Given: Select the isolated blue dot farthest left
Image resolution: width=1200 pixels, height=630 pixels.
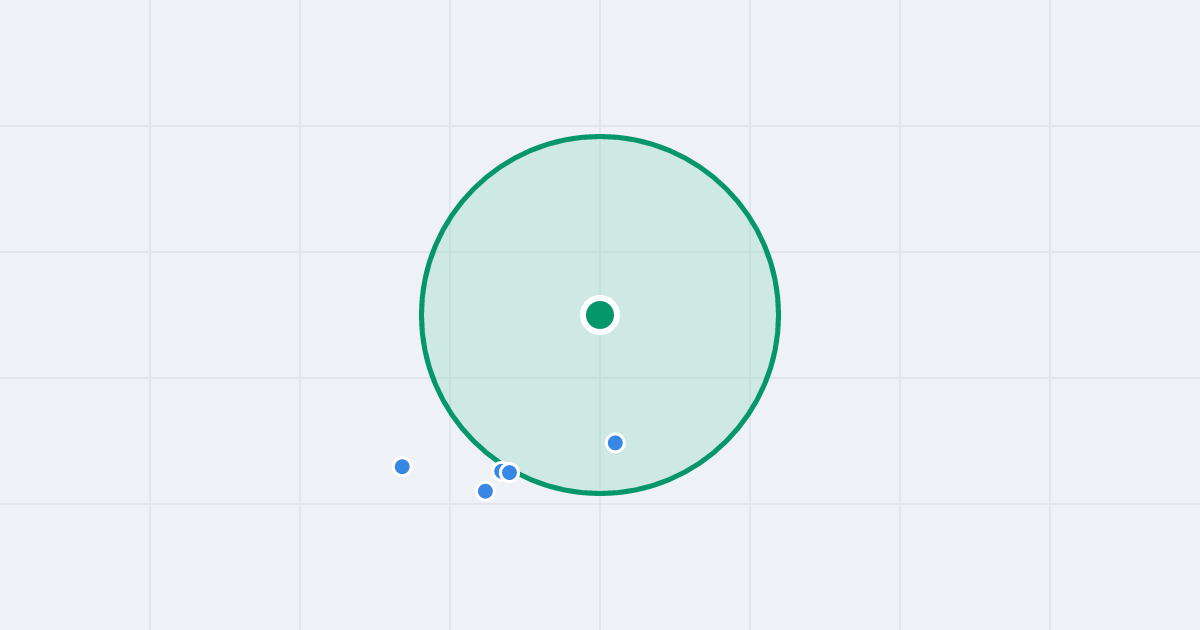Looking at the screenshot, I should [x=402, y=467].
